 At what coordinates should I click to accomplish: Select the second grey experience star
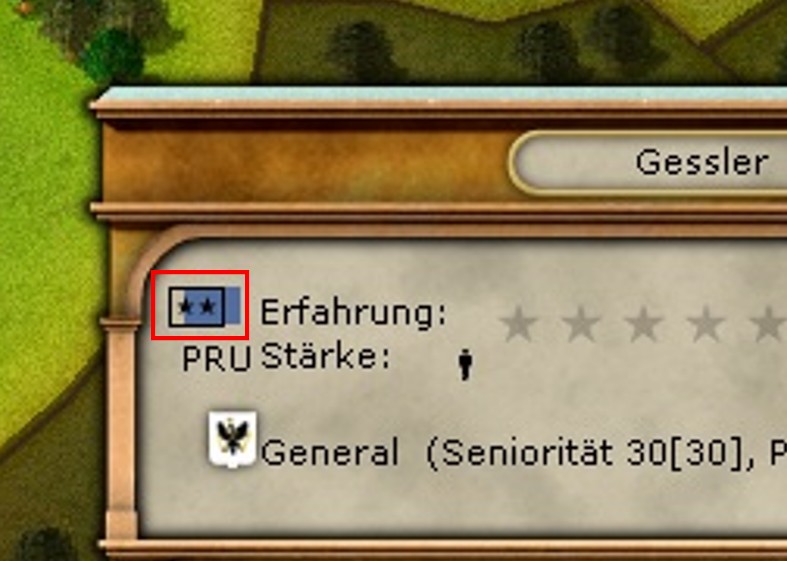tap(581, 324)
